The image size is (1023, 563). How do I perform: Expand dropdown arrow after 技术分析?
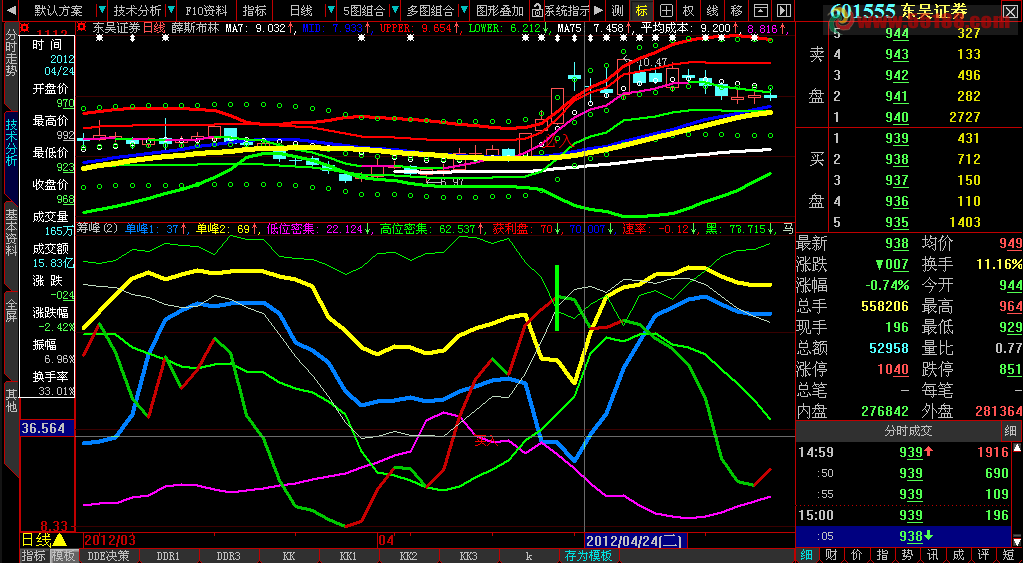pyautogui.click(x=171, y=10)
